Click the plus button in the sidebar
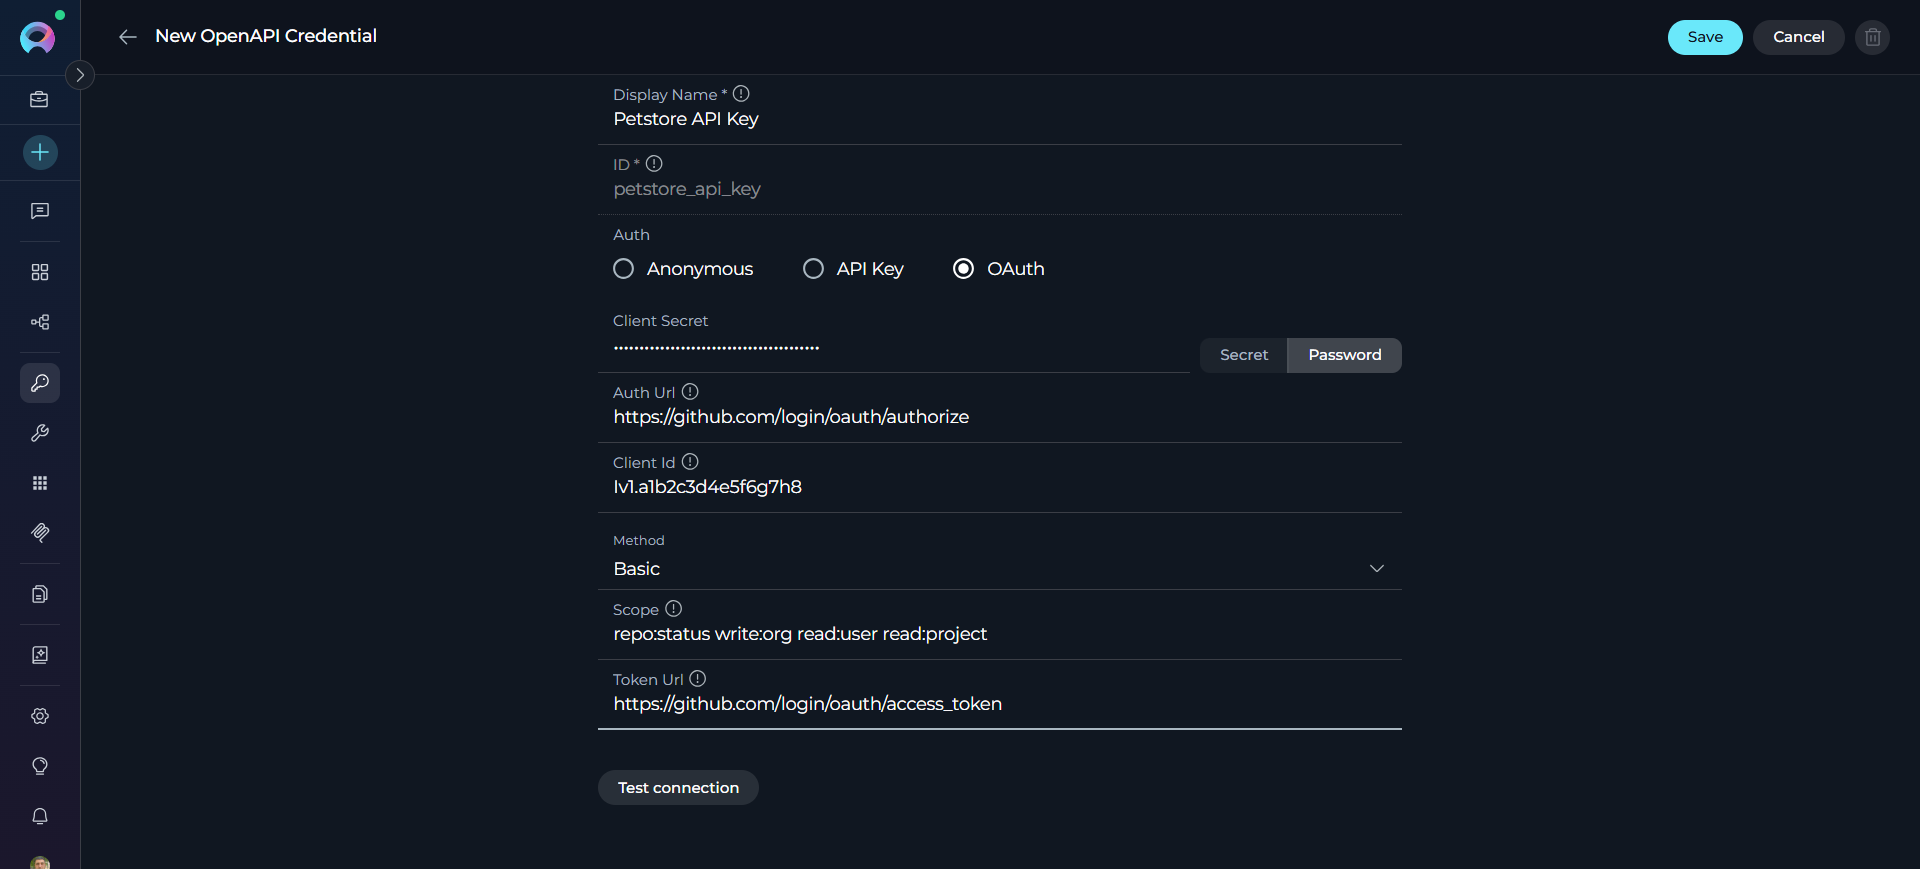 tap(40, 152)
